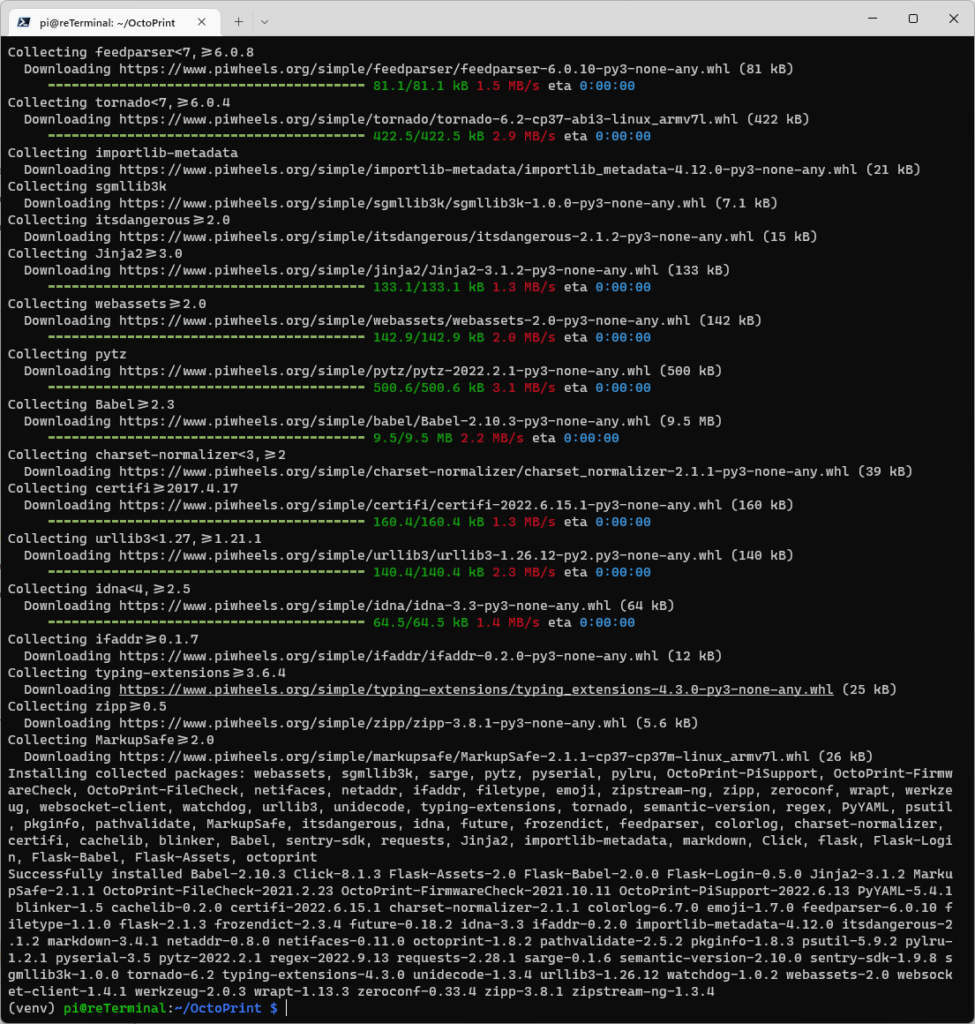Click 'Collecting webassets≥2.0' line
975x1024 pixels.
[107, 304]
